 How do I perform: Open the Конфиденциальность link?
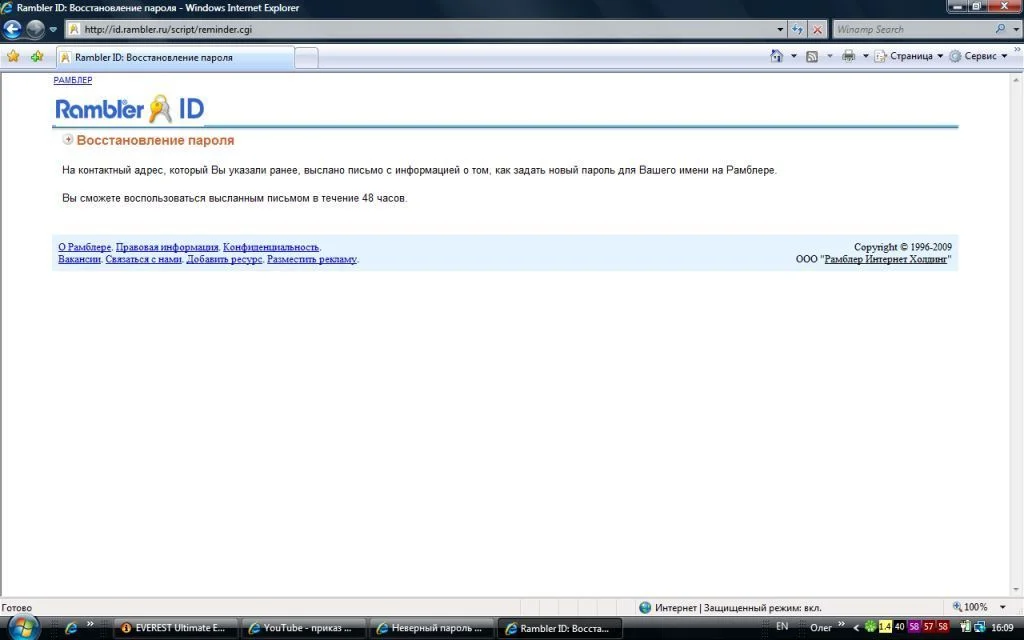tap(271, 247)
